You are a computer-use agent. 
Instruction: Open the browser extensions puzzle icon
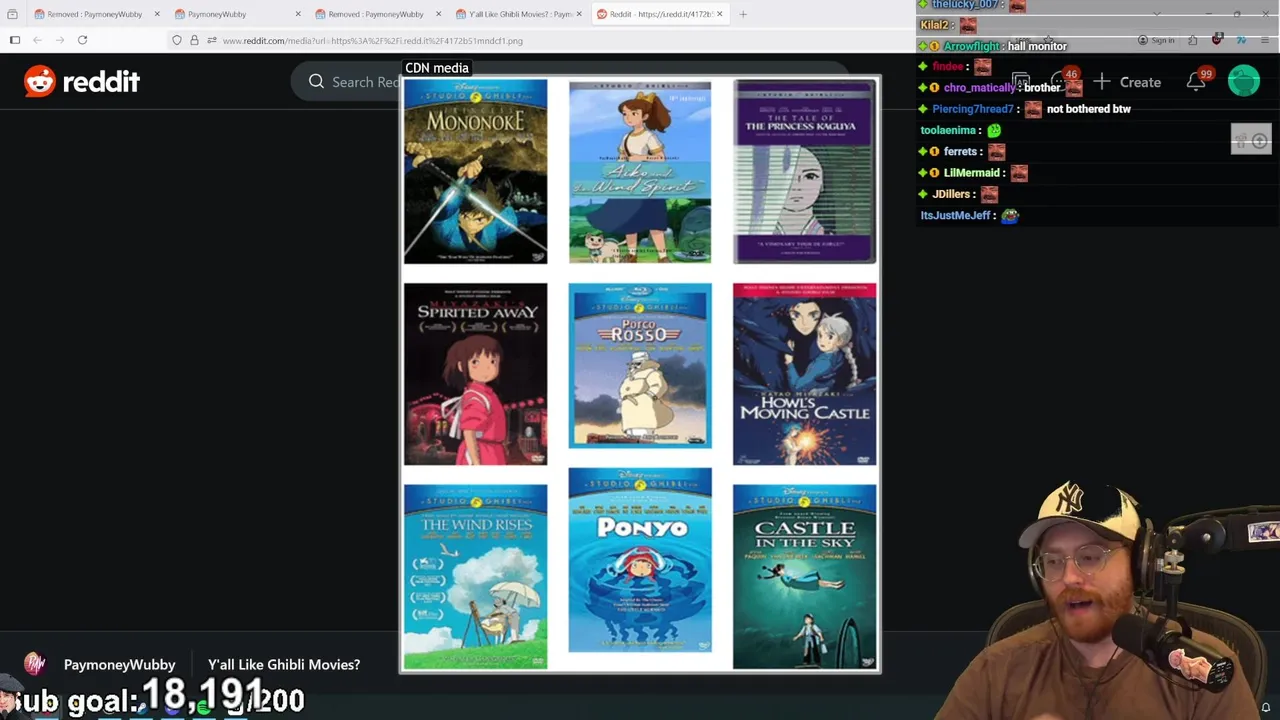1193,40
